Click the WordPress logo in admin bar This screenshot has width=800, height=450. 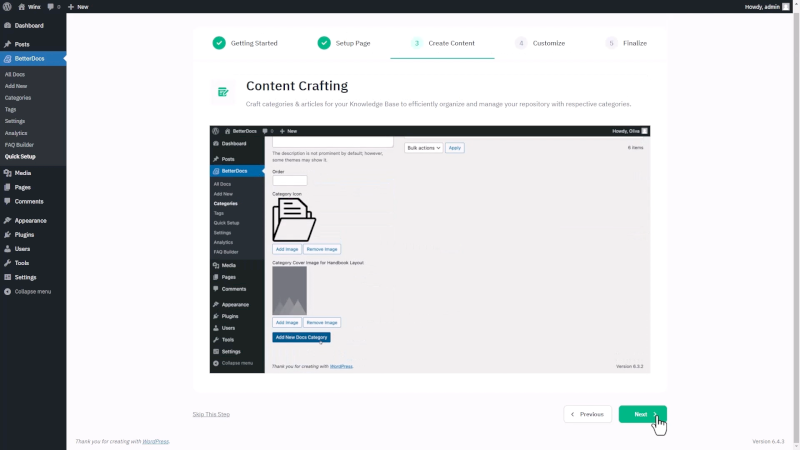[x=7, y=7]
